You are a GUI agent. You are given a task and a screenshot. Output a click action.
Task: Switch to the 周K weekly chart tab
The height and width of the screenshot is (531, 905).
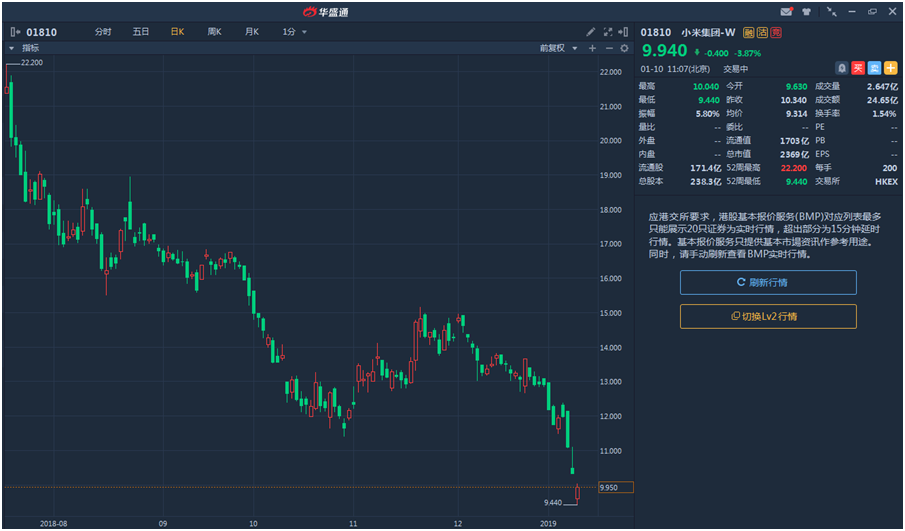(214, 32)
